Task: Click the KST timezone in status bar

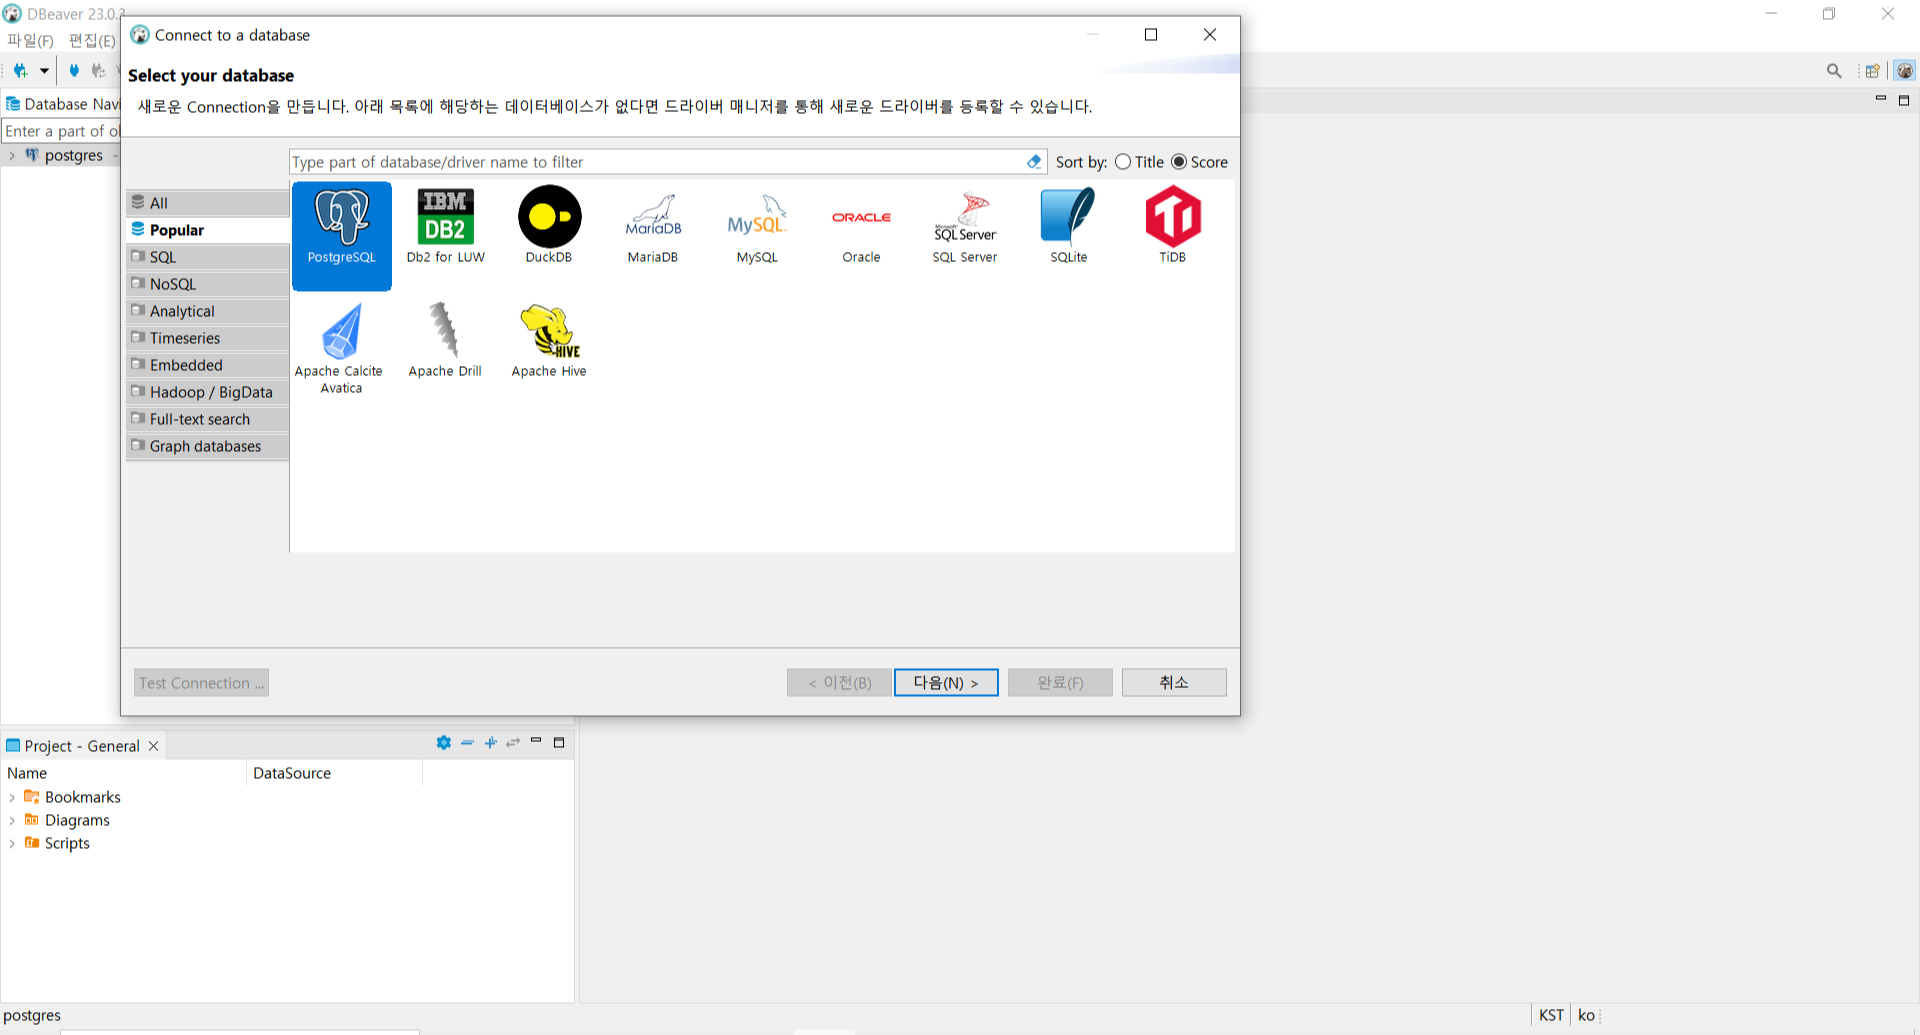Action: (1551, 1015)
